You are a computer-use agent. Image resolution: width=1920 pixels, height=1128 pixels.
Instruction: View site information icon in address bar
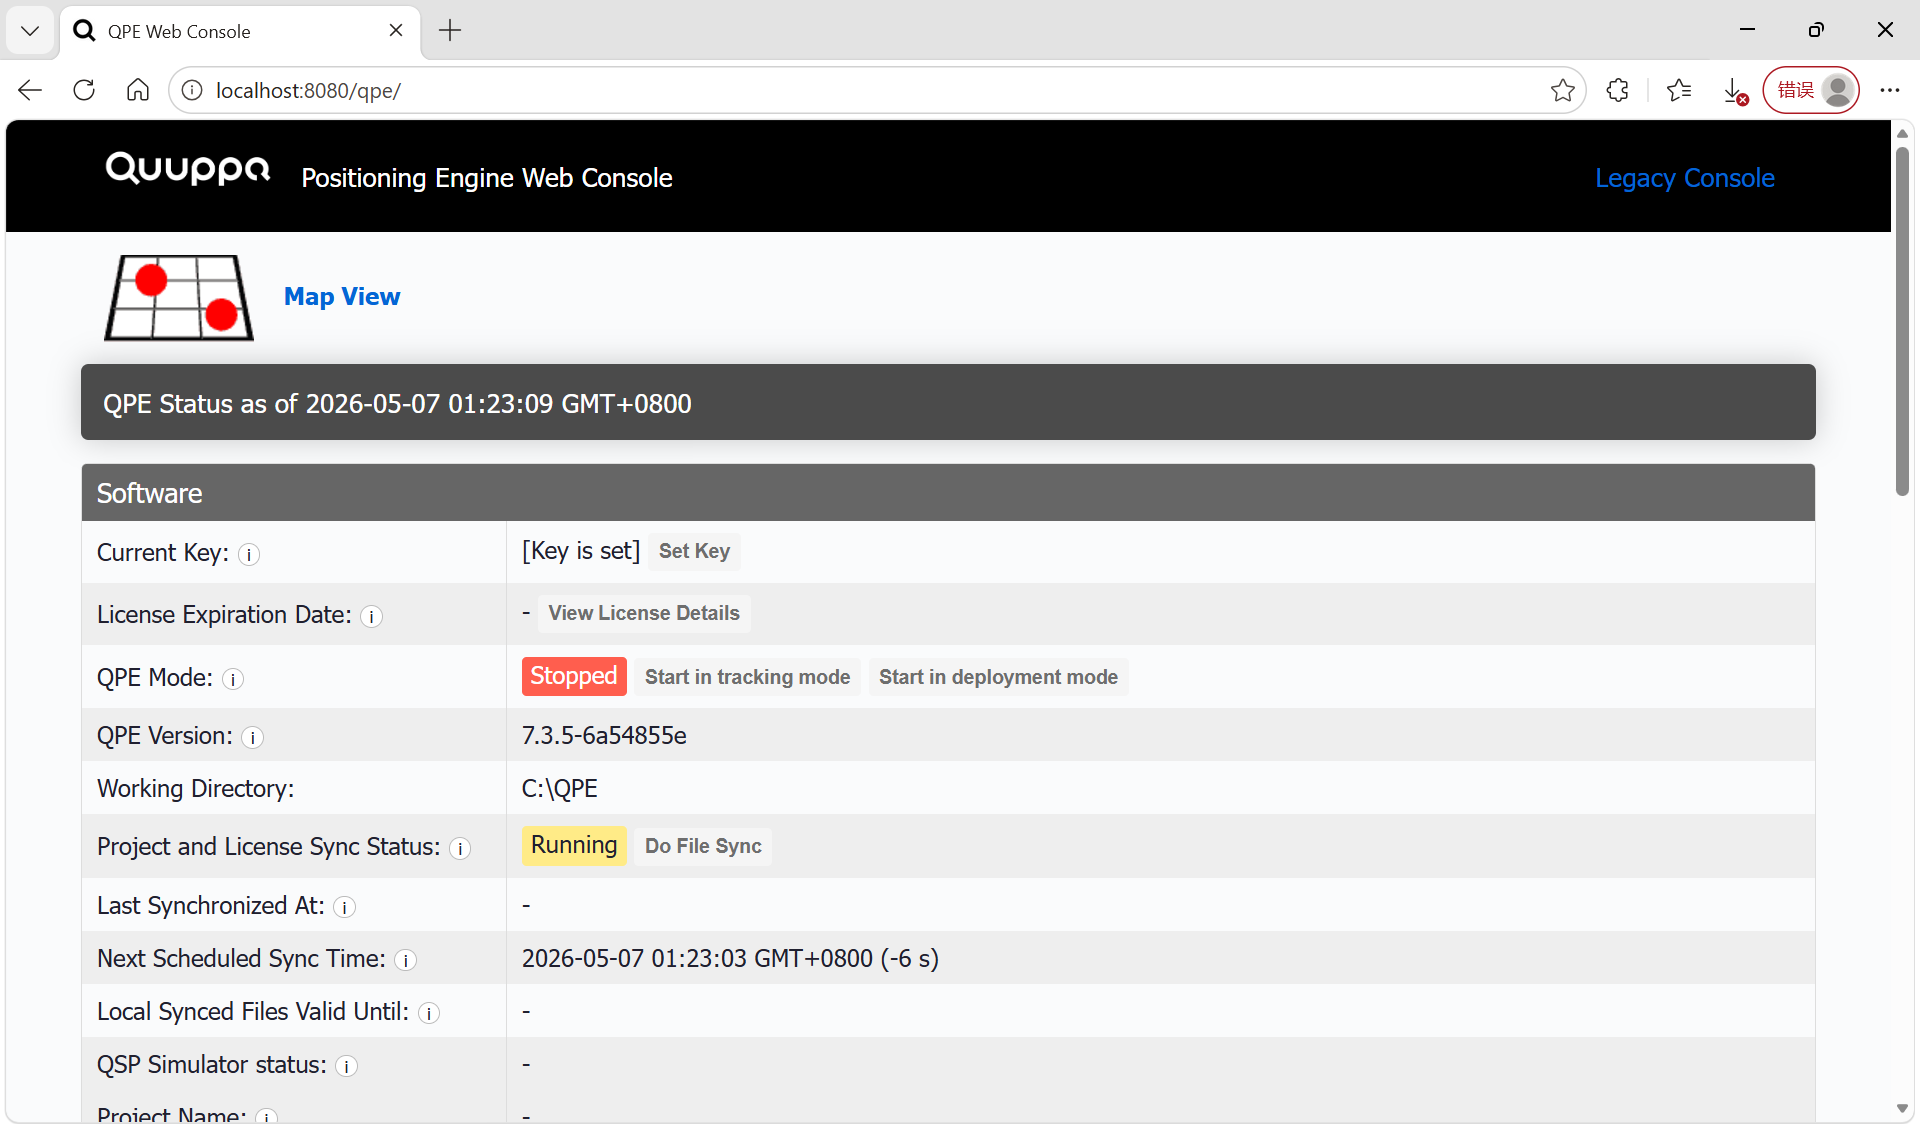point(192,90)
